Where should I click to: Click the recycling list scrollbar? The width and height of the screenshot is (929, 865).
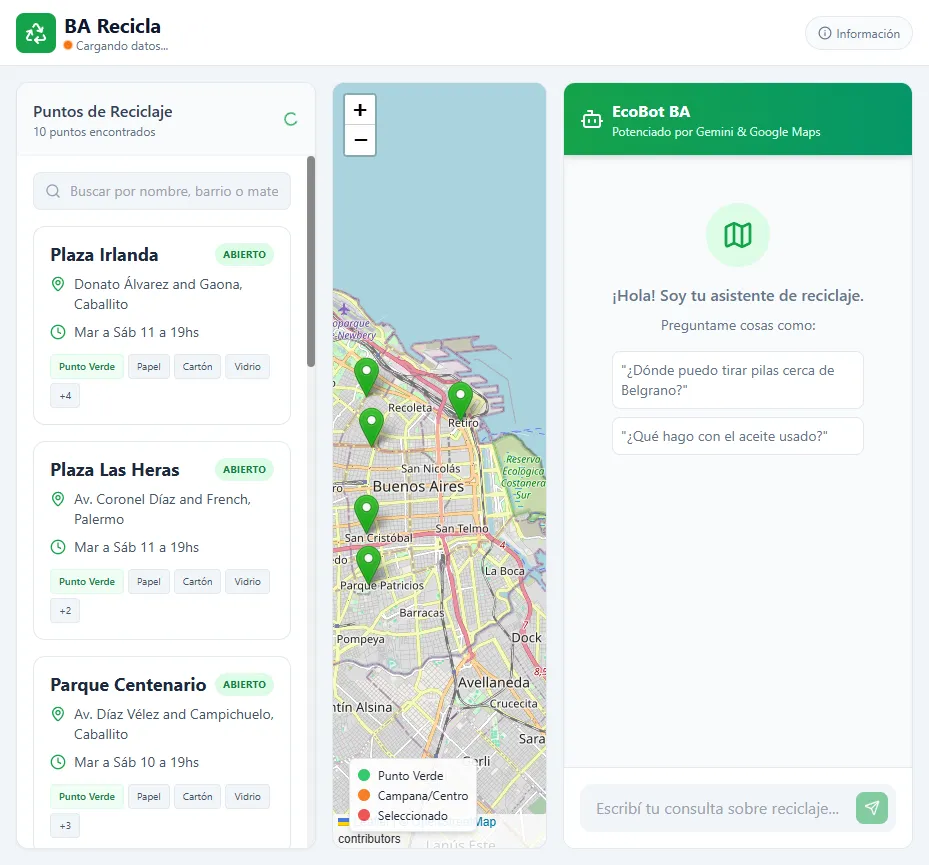[x=311, y=261]
